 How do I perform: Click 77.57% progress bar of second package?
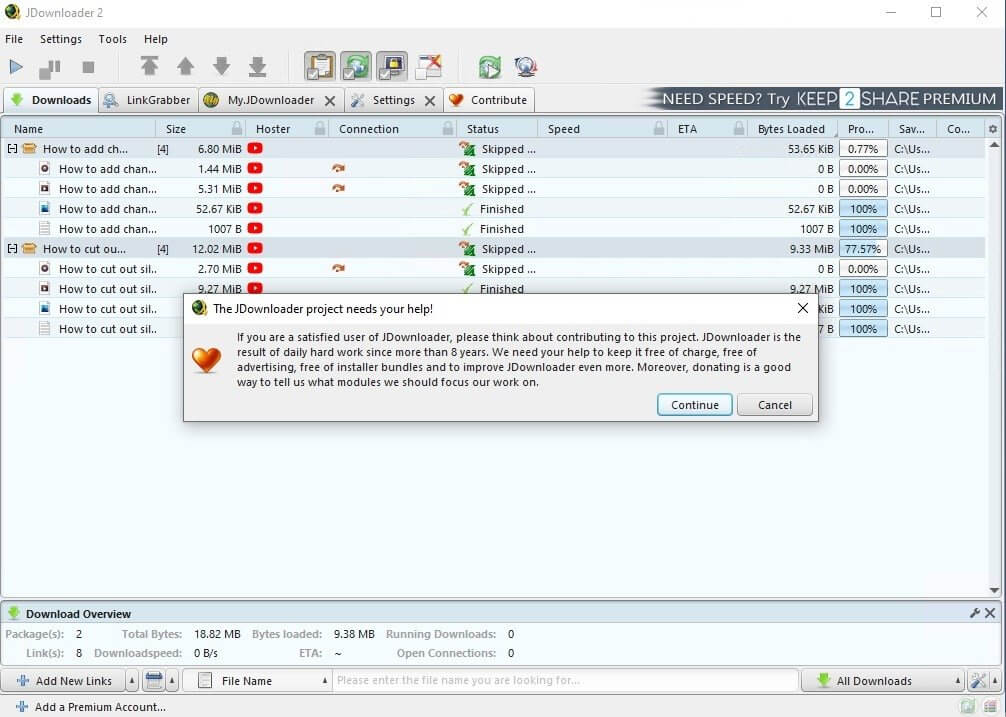tap(864, 249)
